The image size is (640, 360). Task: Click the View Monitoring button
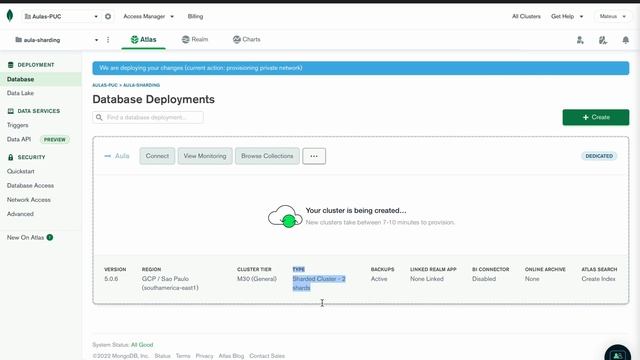[x=205, y=156]
